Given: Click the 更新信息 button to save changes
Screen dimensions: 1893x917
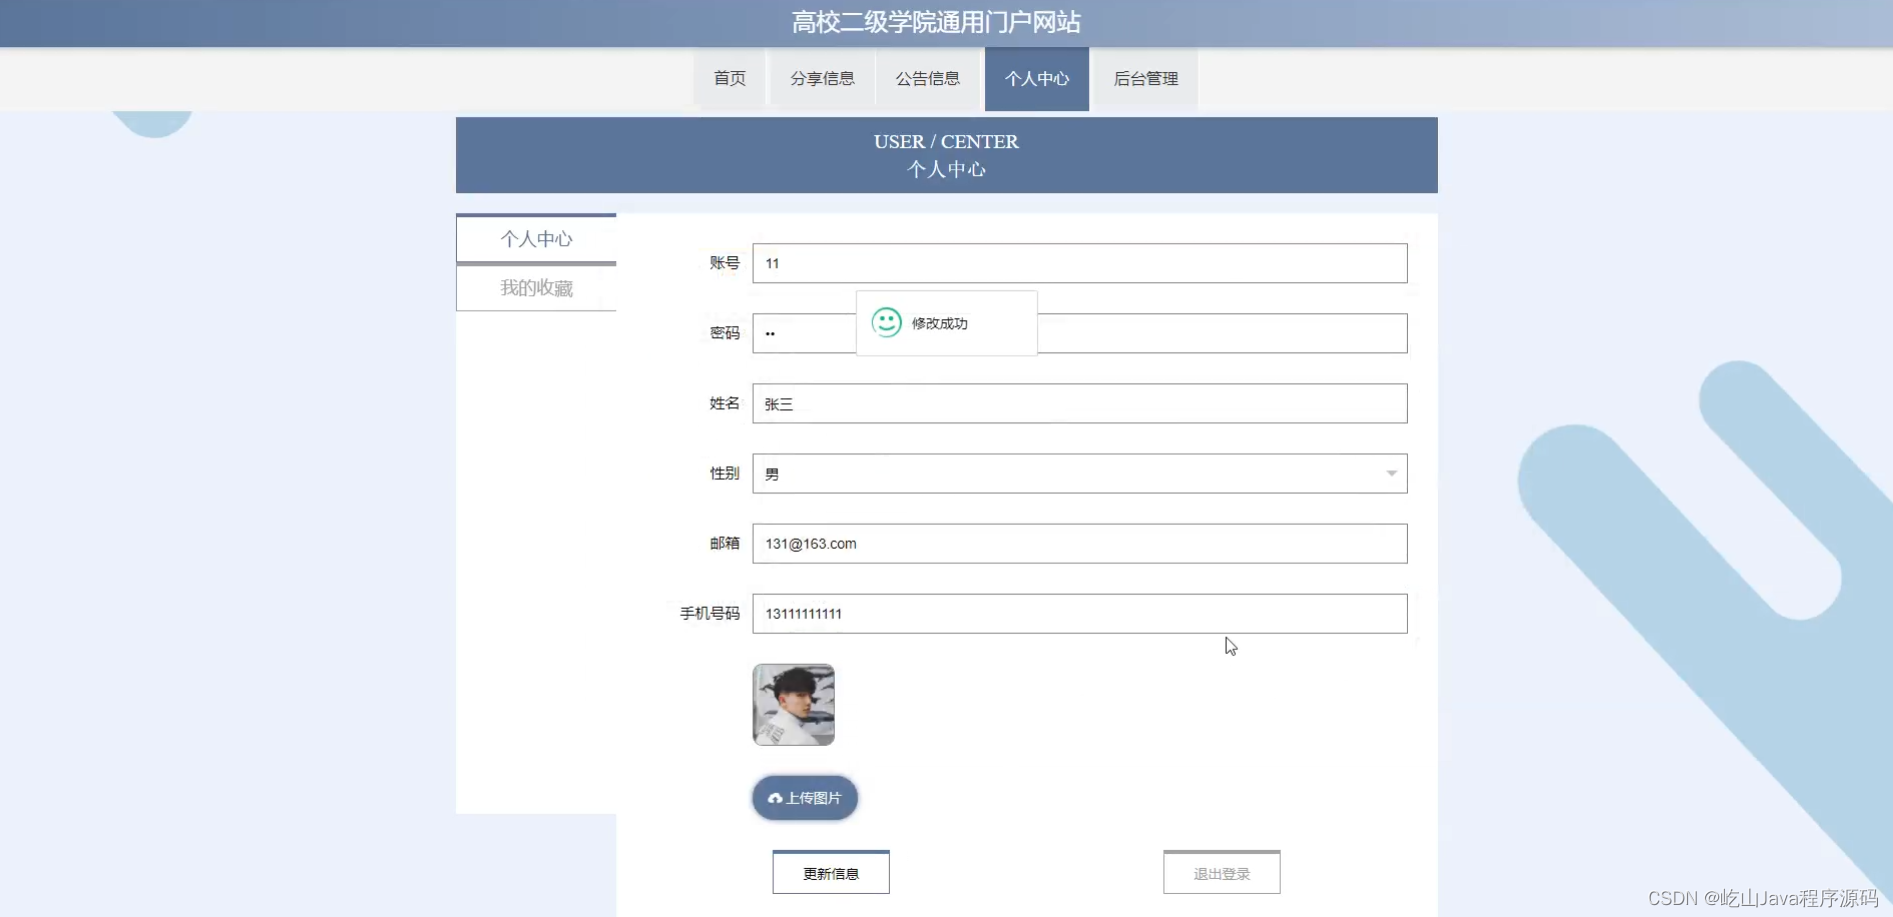Looking at the screenshot, I should [x=830, y=872].
